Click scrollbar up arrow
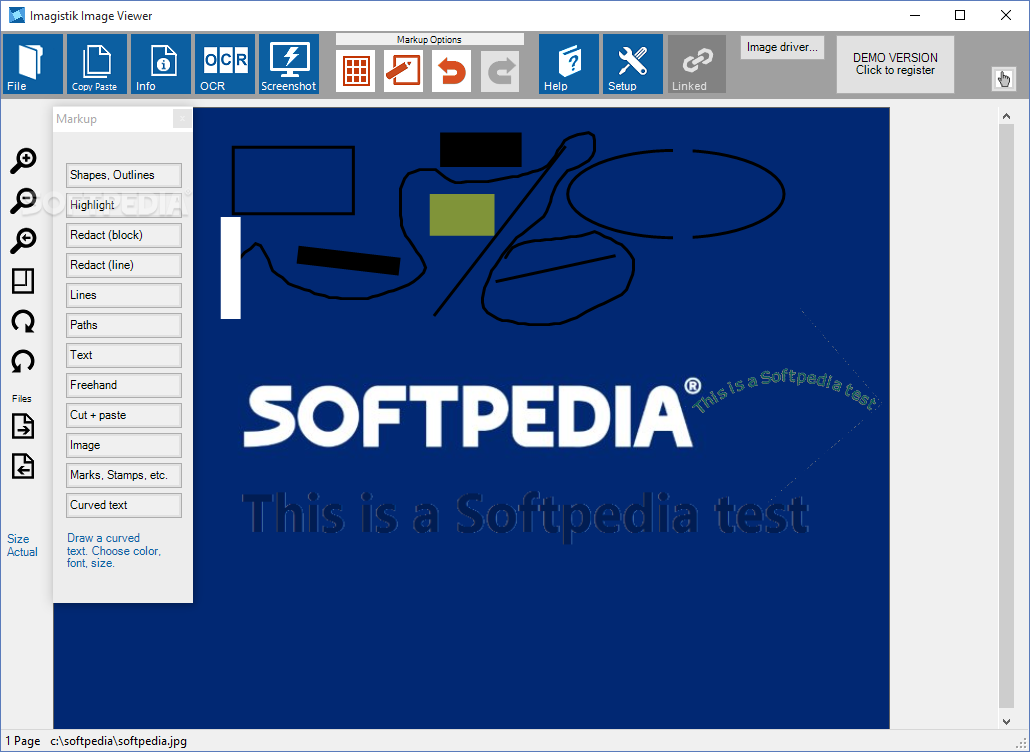The width and height of the screenshot is (1030, 752). 1006,116
